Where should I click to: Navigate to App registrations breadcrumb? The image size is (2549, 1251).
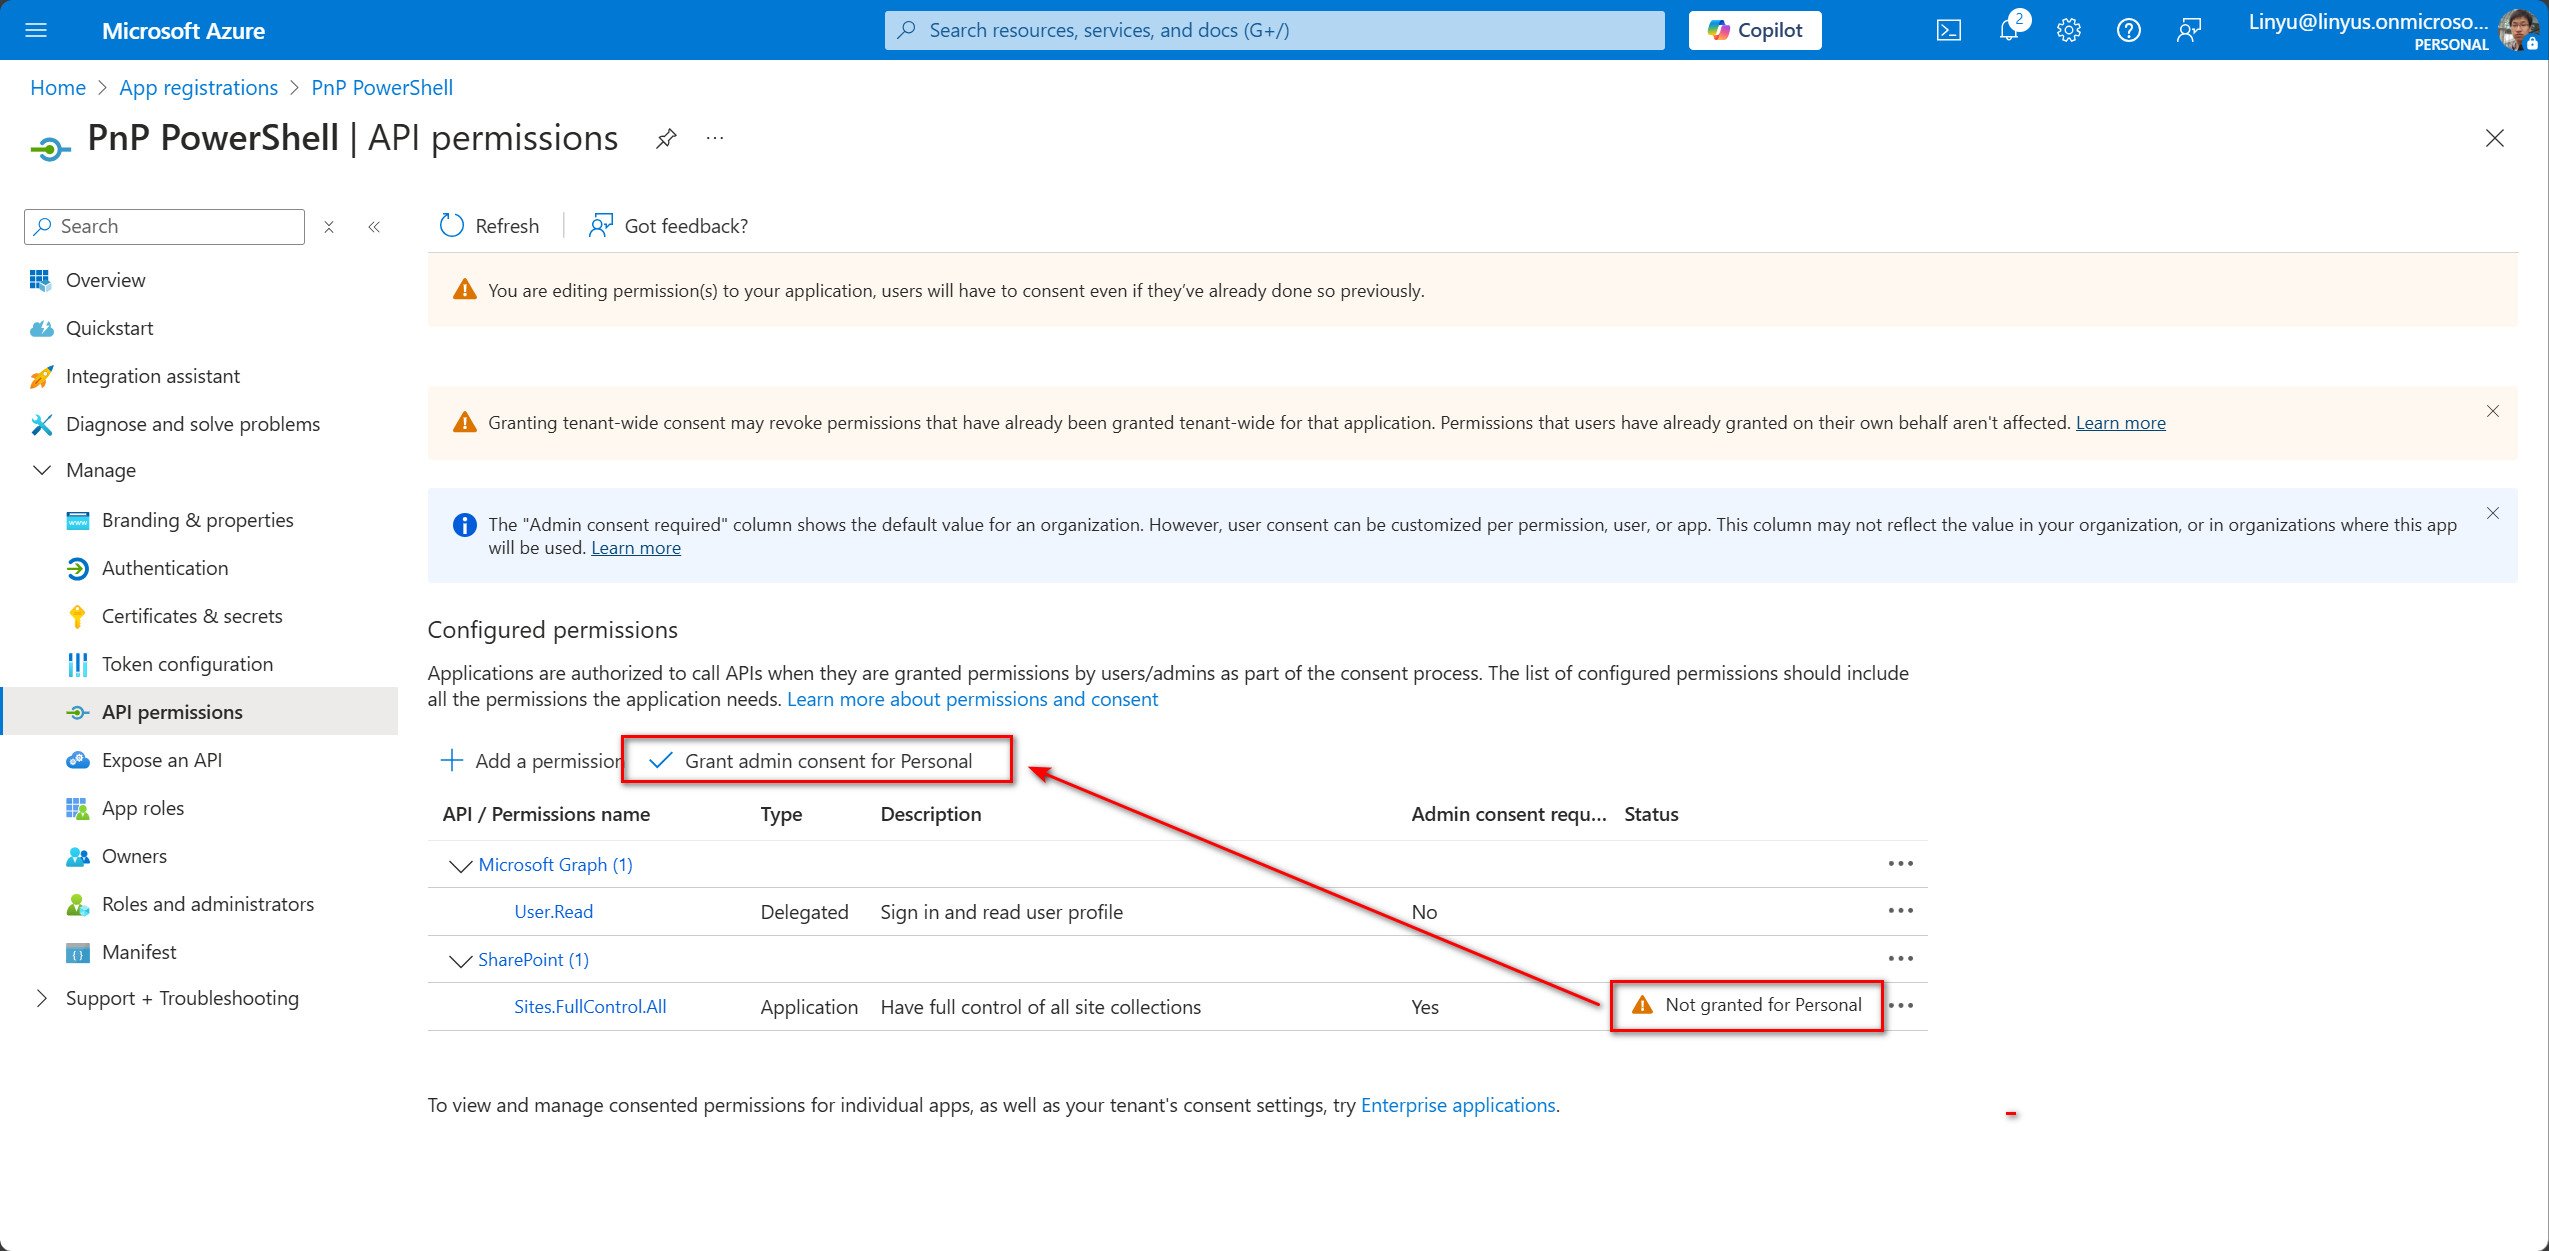click(198, 88)
